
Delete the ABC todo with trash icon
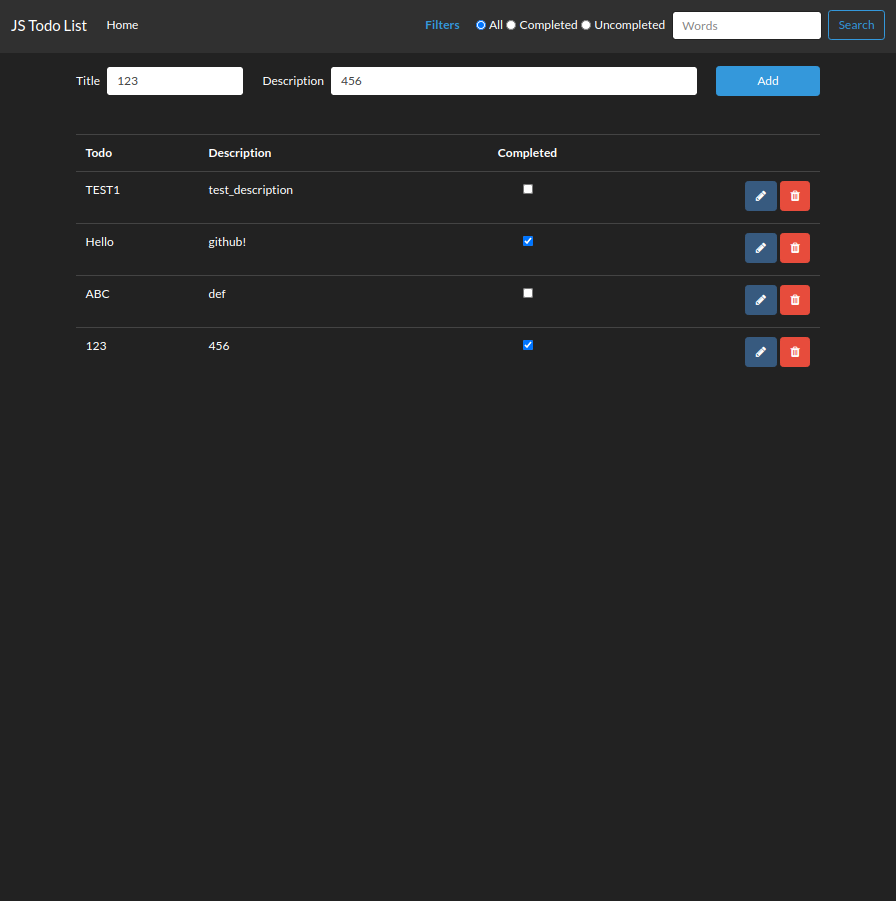pos(795,300)
